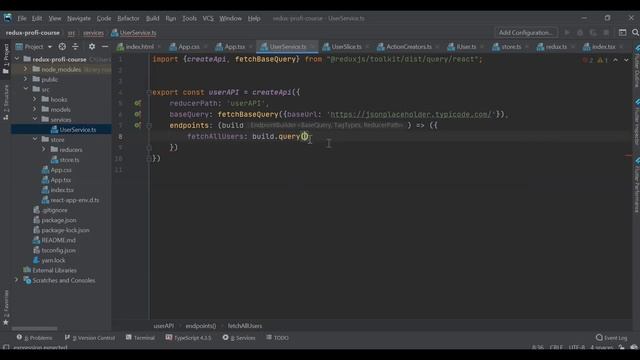Toggle the Structure side tool window
This screenshot has height=360, width=640.
6,102
